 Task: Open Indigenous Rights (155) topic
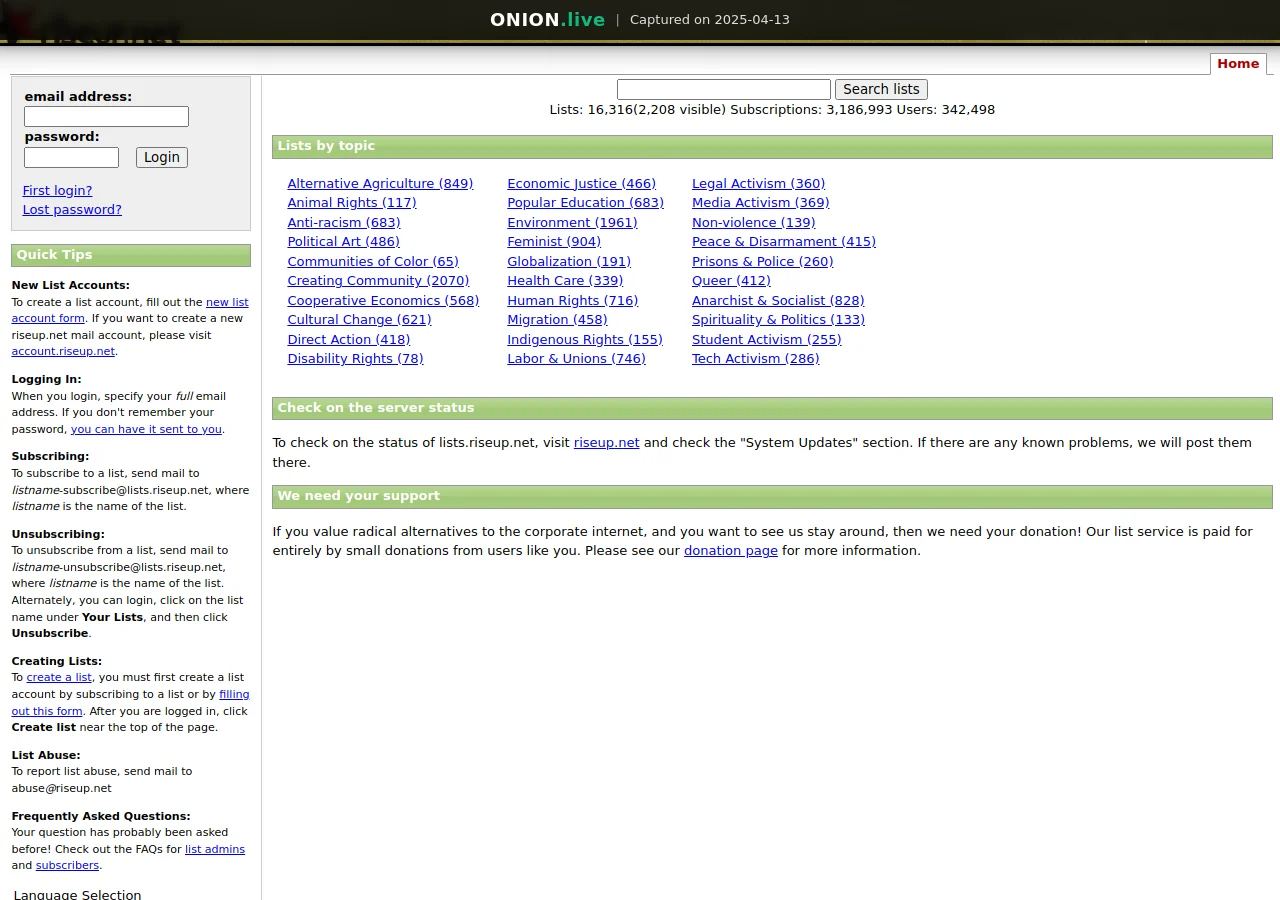[x=585, y=340]
